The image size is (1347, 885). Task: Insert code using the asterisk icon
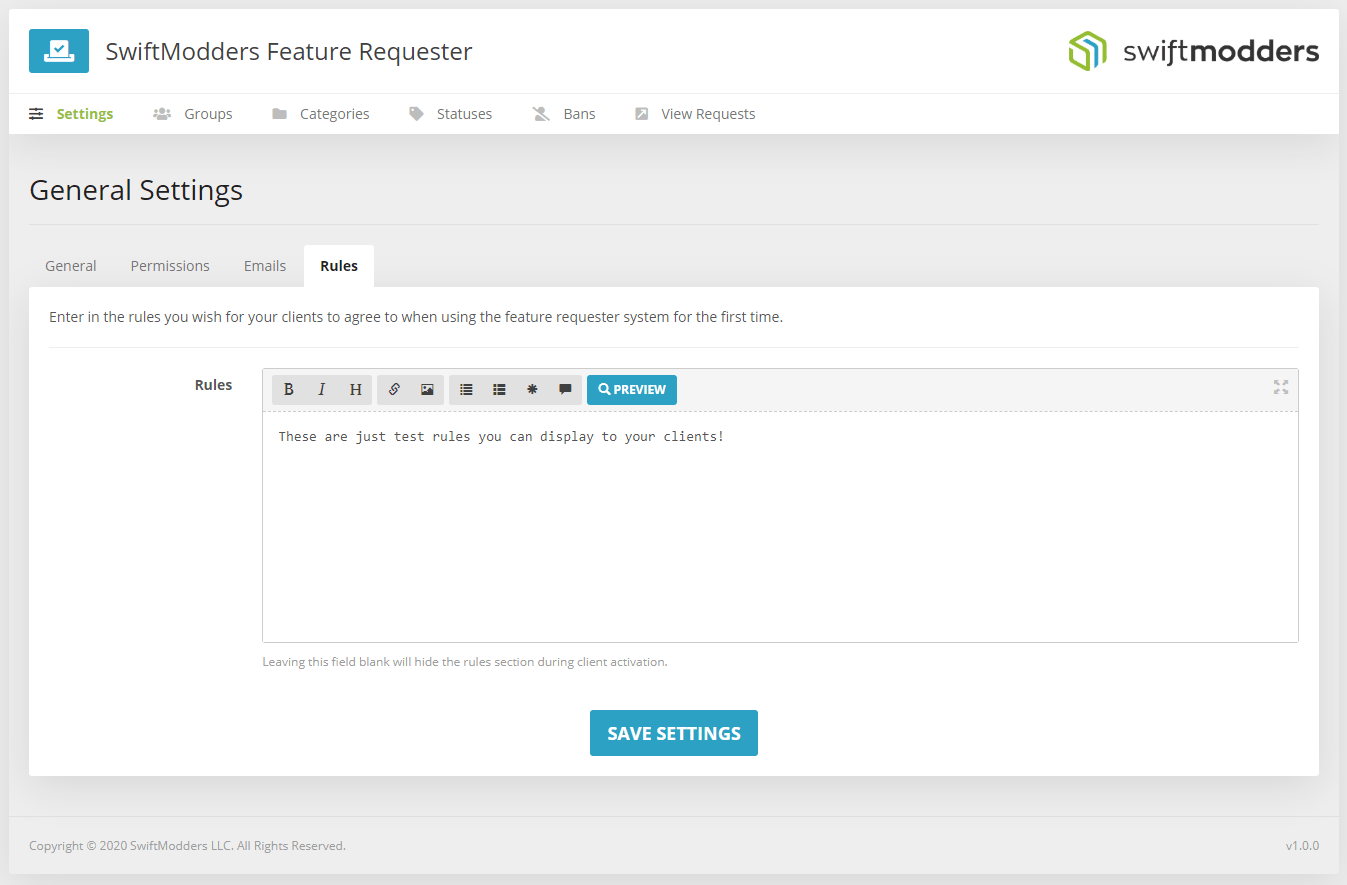(532, 390)
